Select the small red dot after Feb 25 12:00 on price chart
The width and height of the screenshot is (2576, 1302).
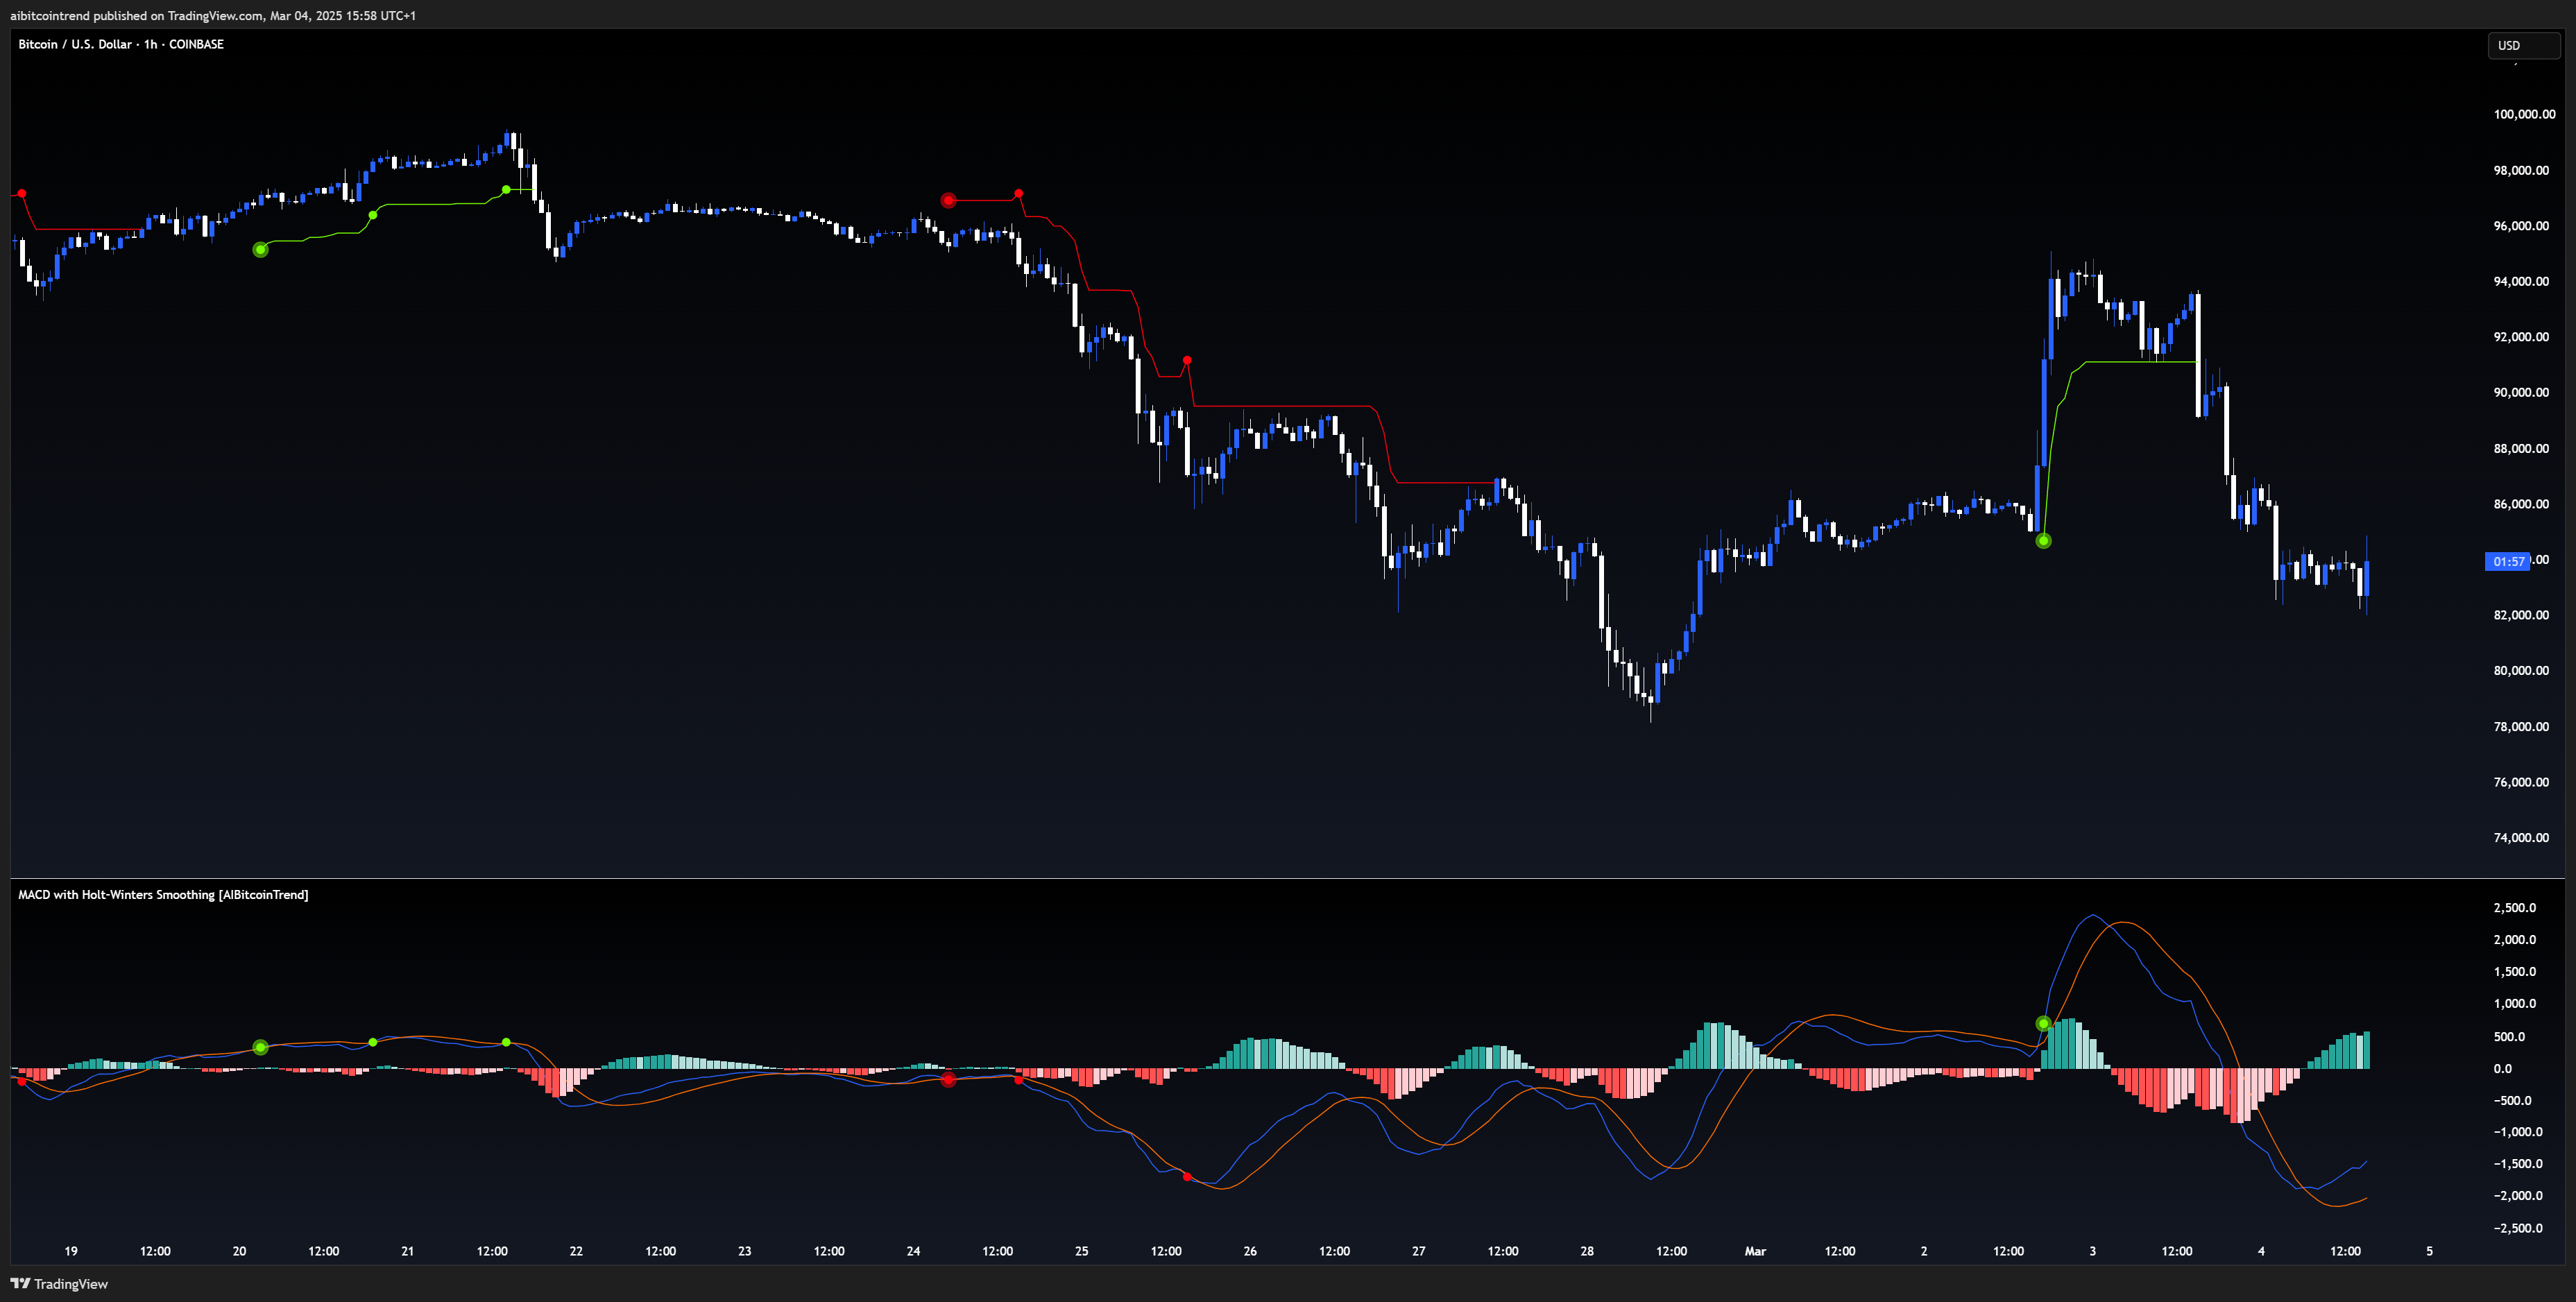tap(1187, 360)
